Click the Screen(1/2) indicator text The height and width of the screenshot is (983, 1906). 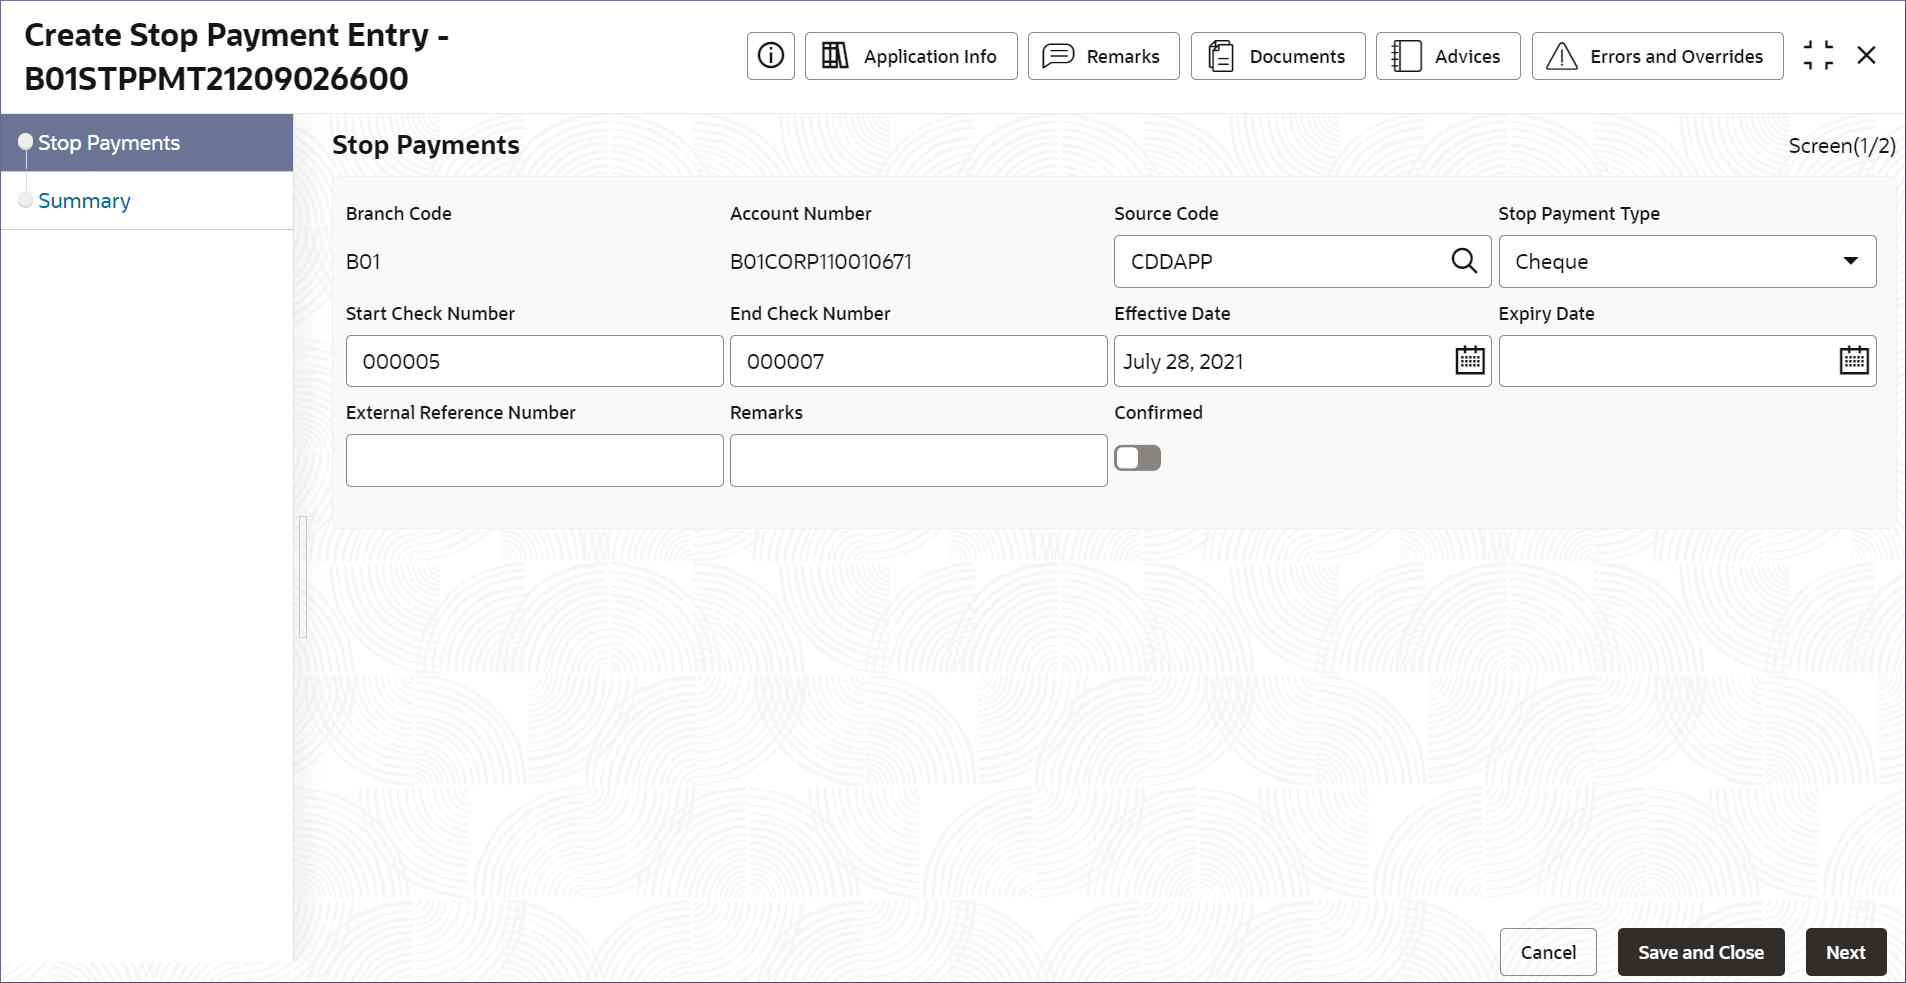(x=1842, y=146)
